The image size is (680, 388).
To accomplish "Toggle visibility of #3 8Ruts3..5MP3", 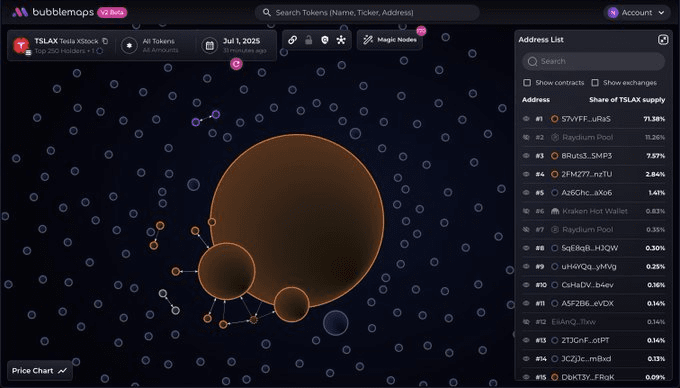I will coord(526,156).
